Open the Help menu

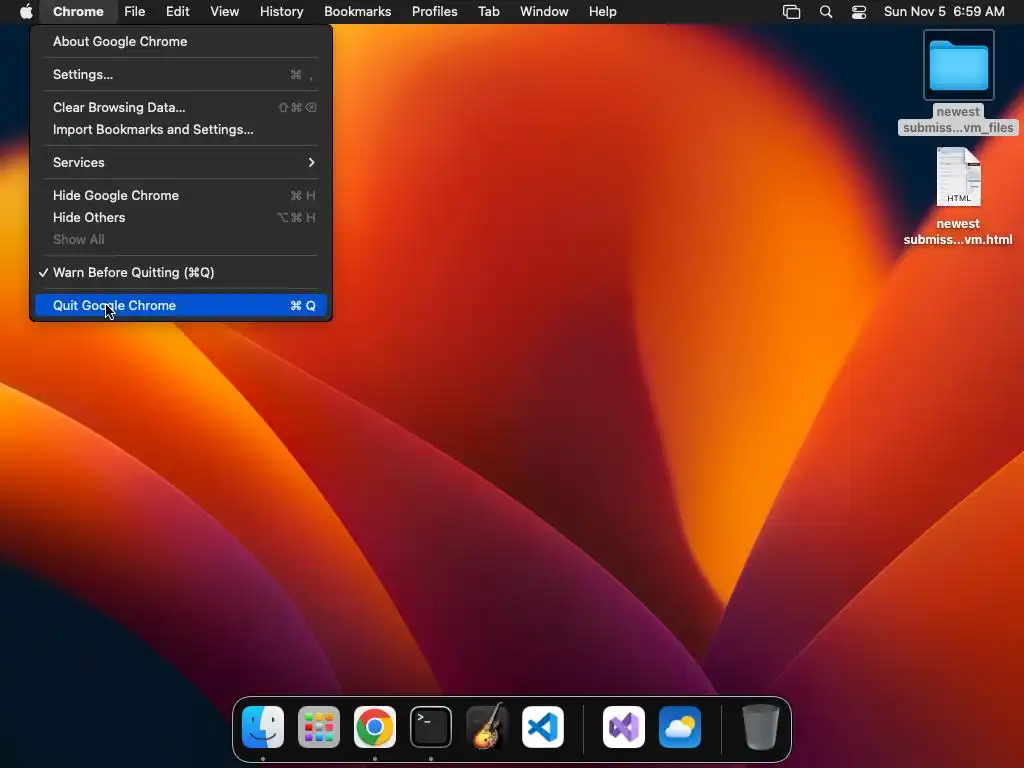(602, 12)
